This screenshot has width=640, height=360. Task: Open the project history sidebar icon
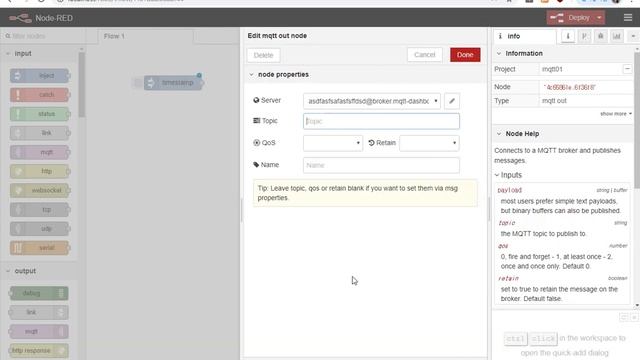(584, 36)
